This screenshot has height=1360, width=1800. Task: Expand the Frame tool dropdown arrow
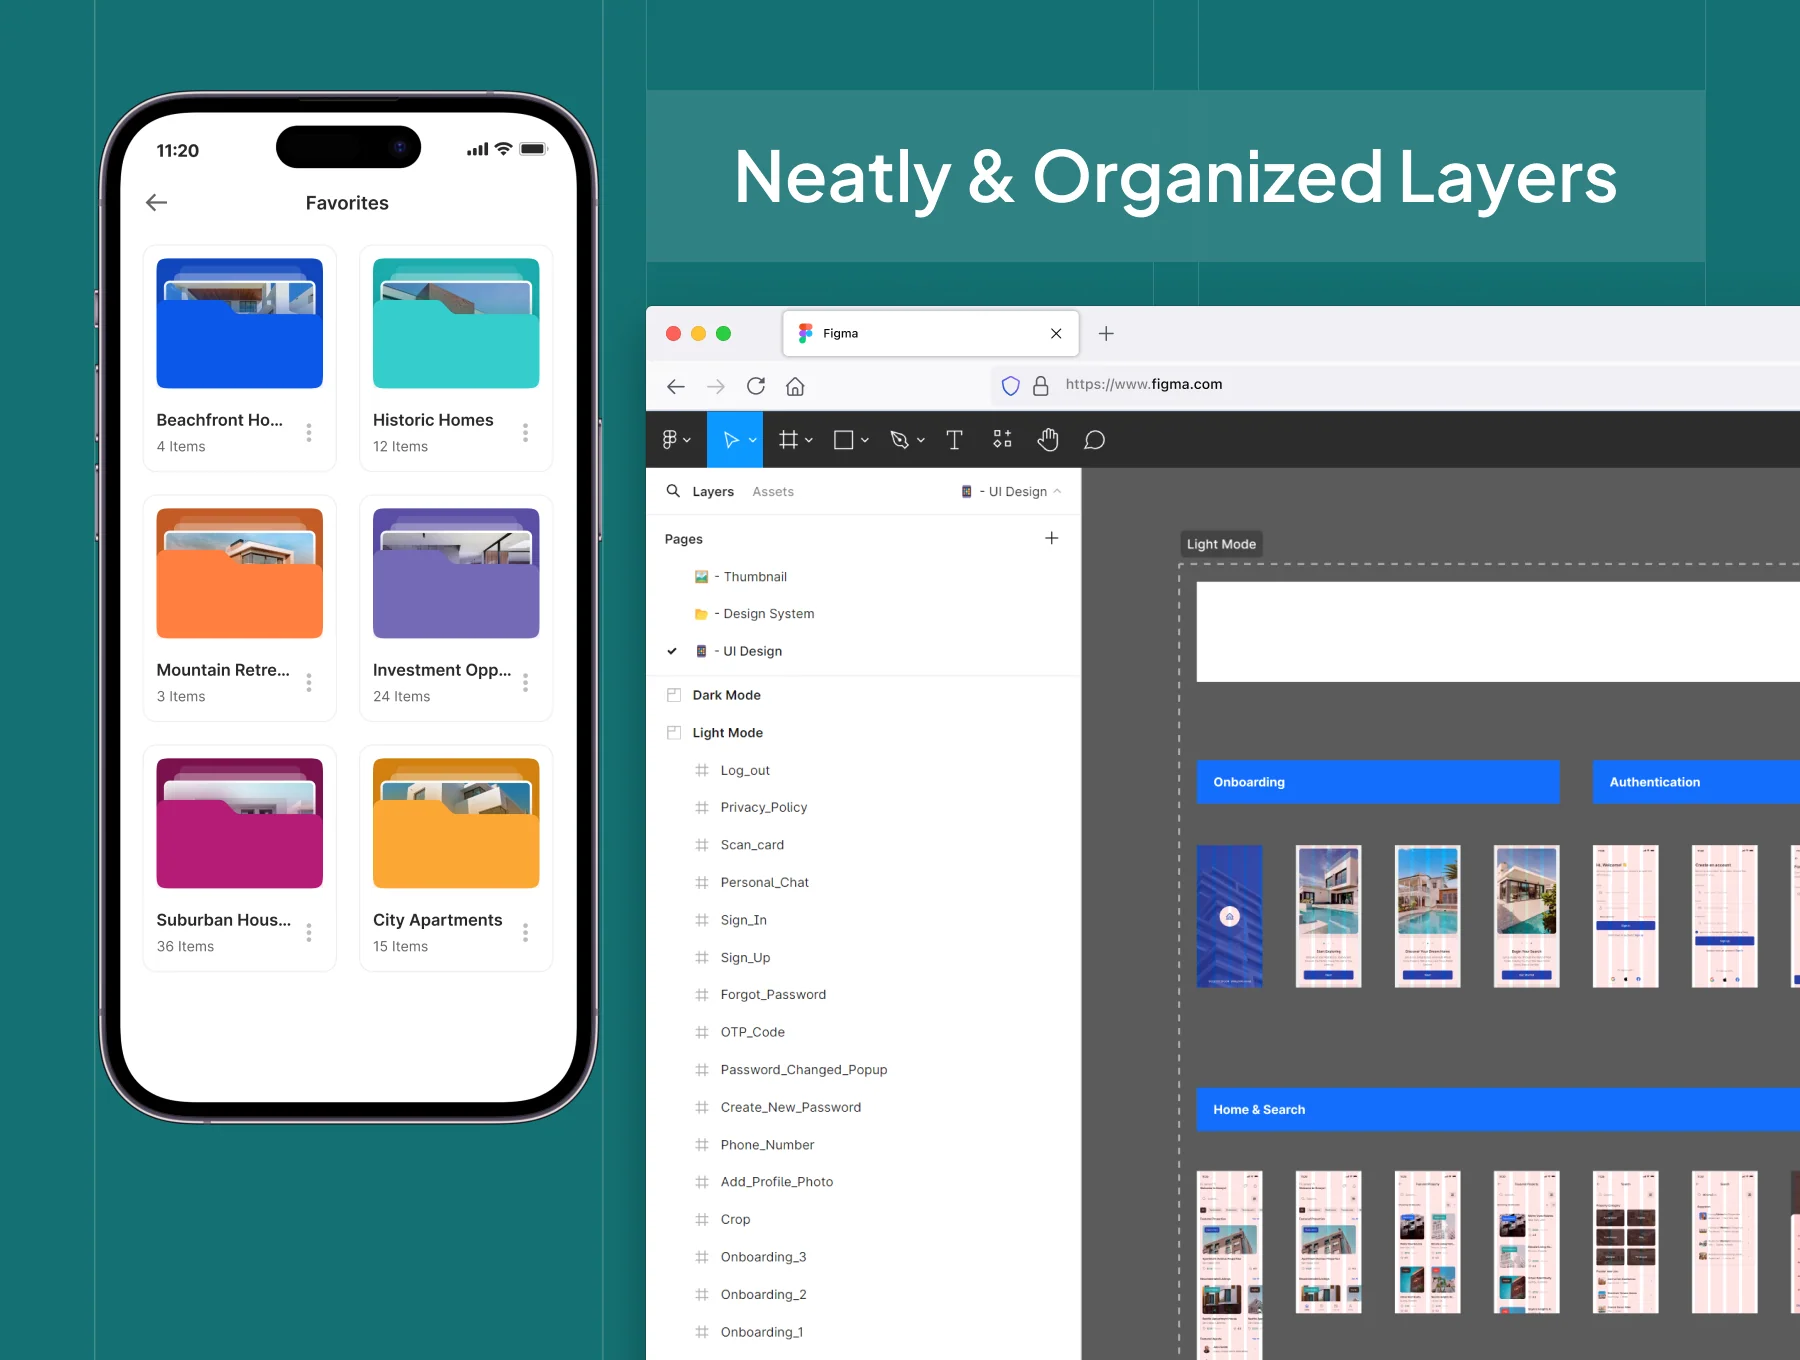click(809, 441)
